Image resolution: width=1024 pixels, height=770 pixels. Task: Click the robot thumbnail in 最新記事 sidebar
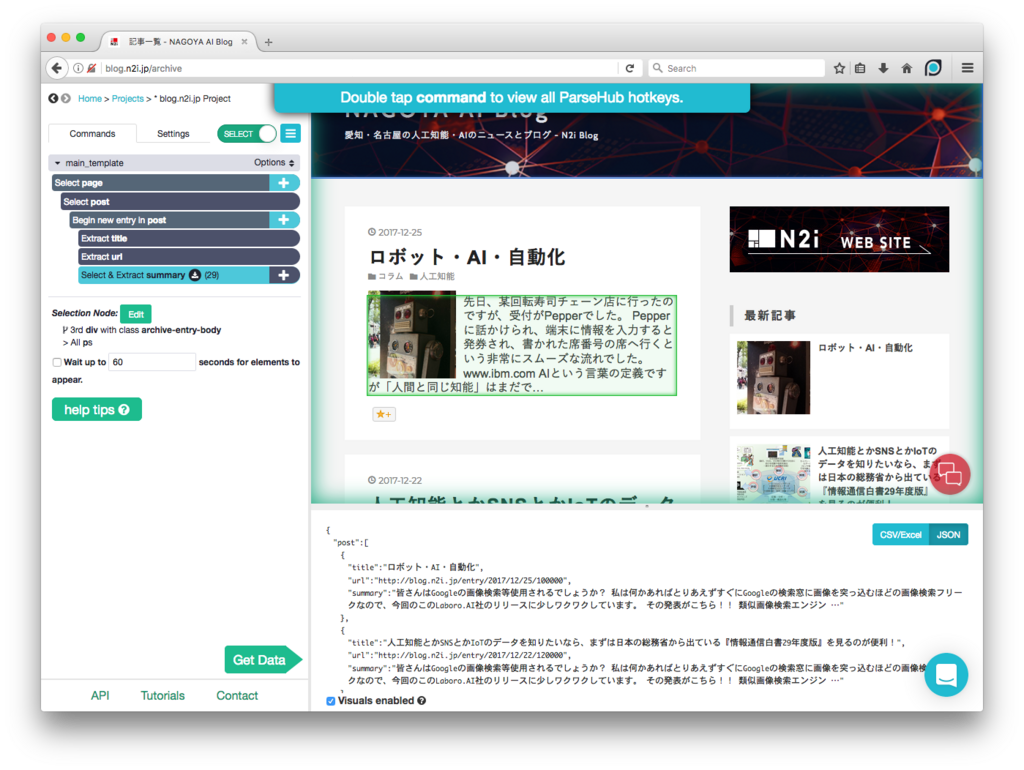[x=773, y=377]
